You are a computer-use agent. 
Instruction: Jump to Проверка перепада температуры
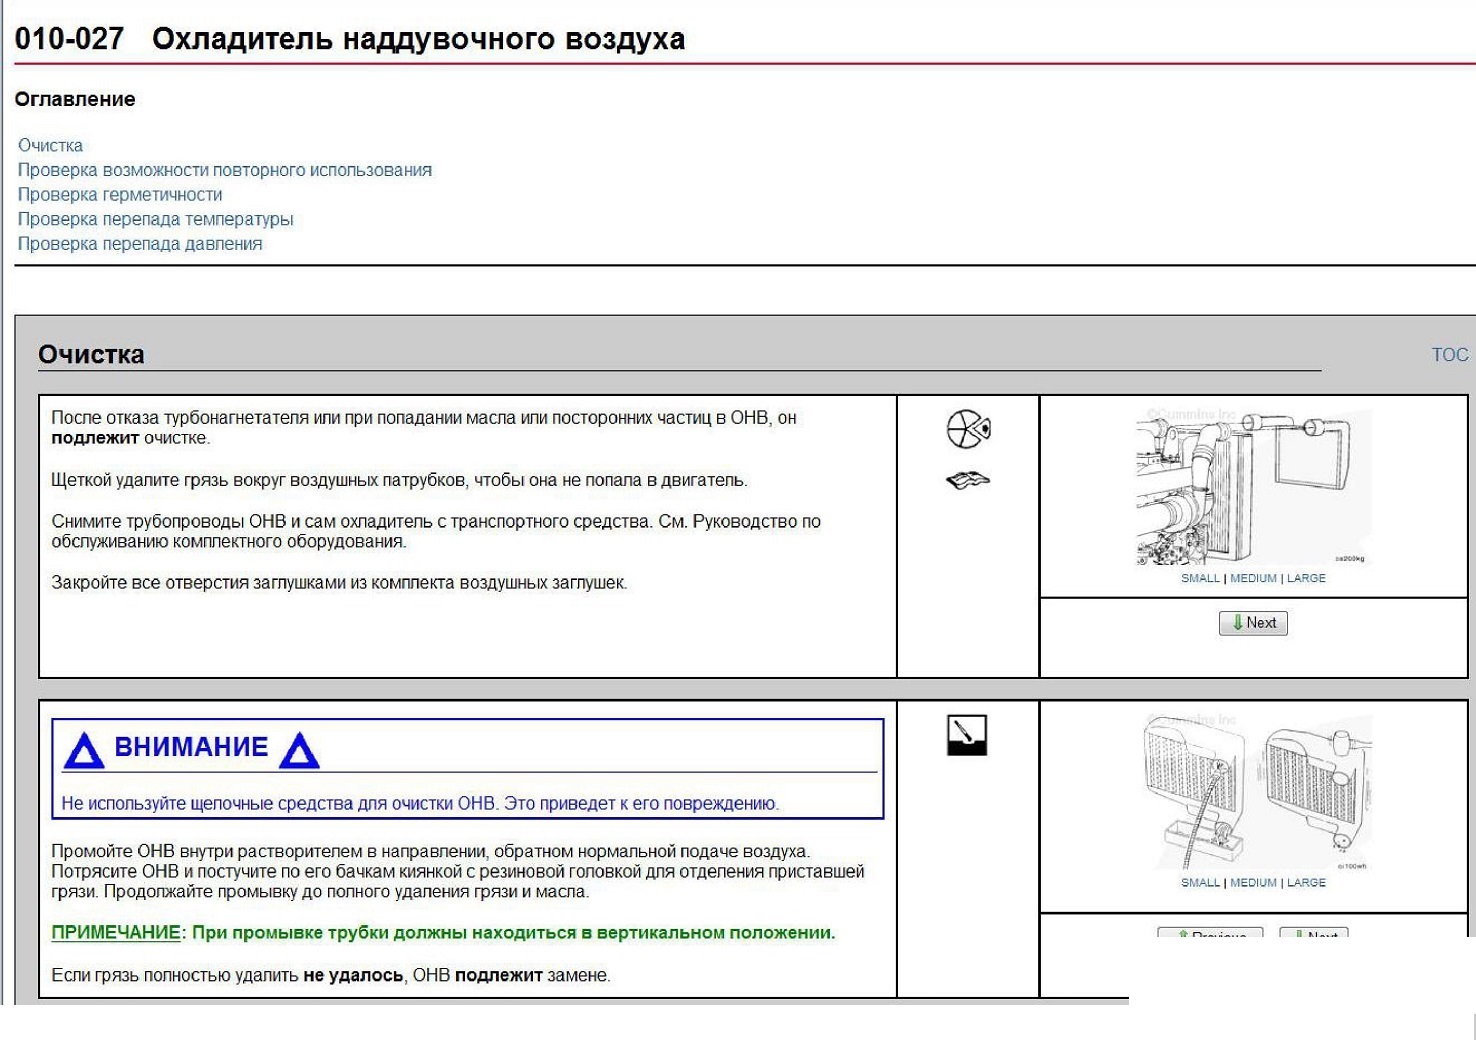click(156, 219)
